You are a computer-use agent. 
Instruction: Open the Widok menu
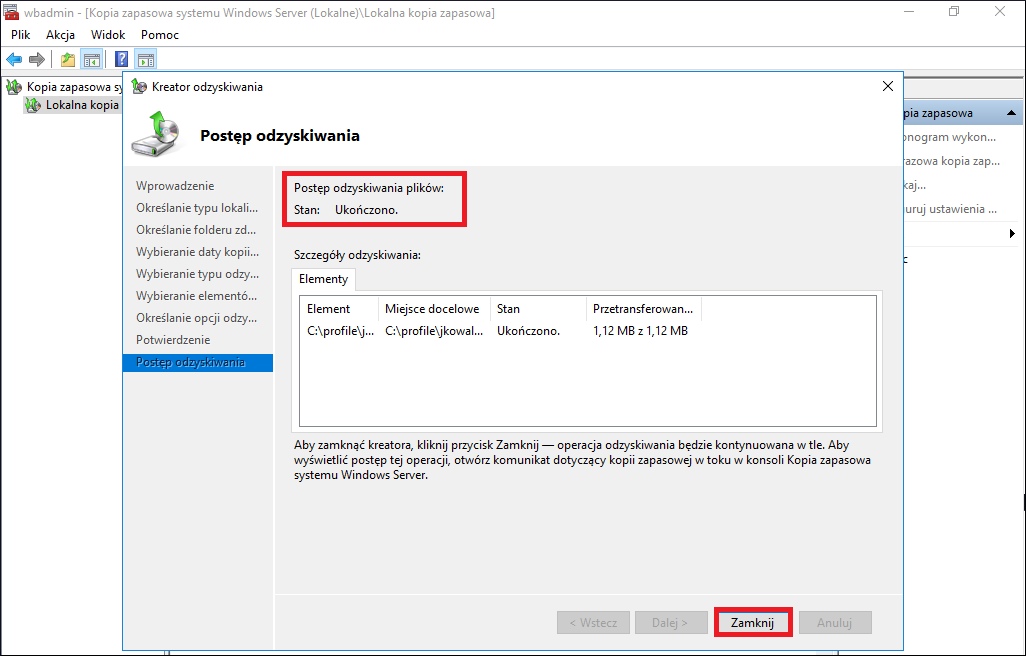click(108, 35)
